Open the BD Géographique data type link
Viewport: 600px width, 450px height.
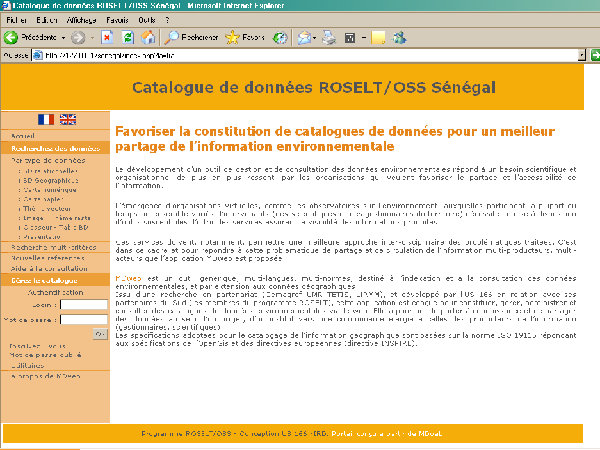pos(49,180)
